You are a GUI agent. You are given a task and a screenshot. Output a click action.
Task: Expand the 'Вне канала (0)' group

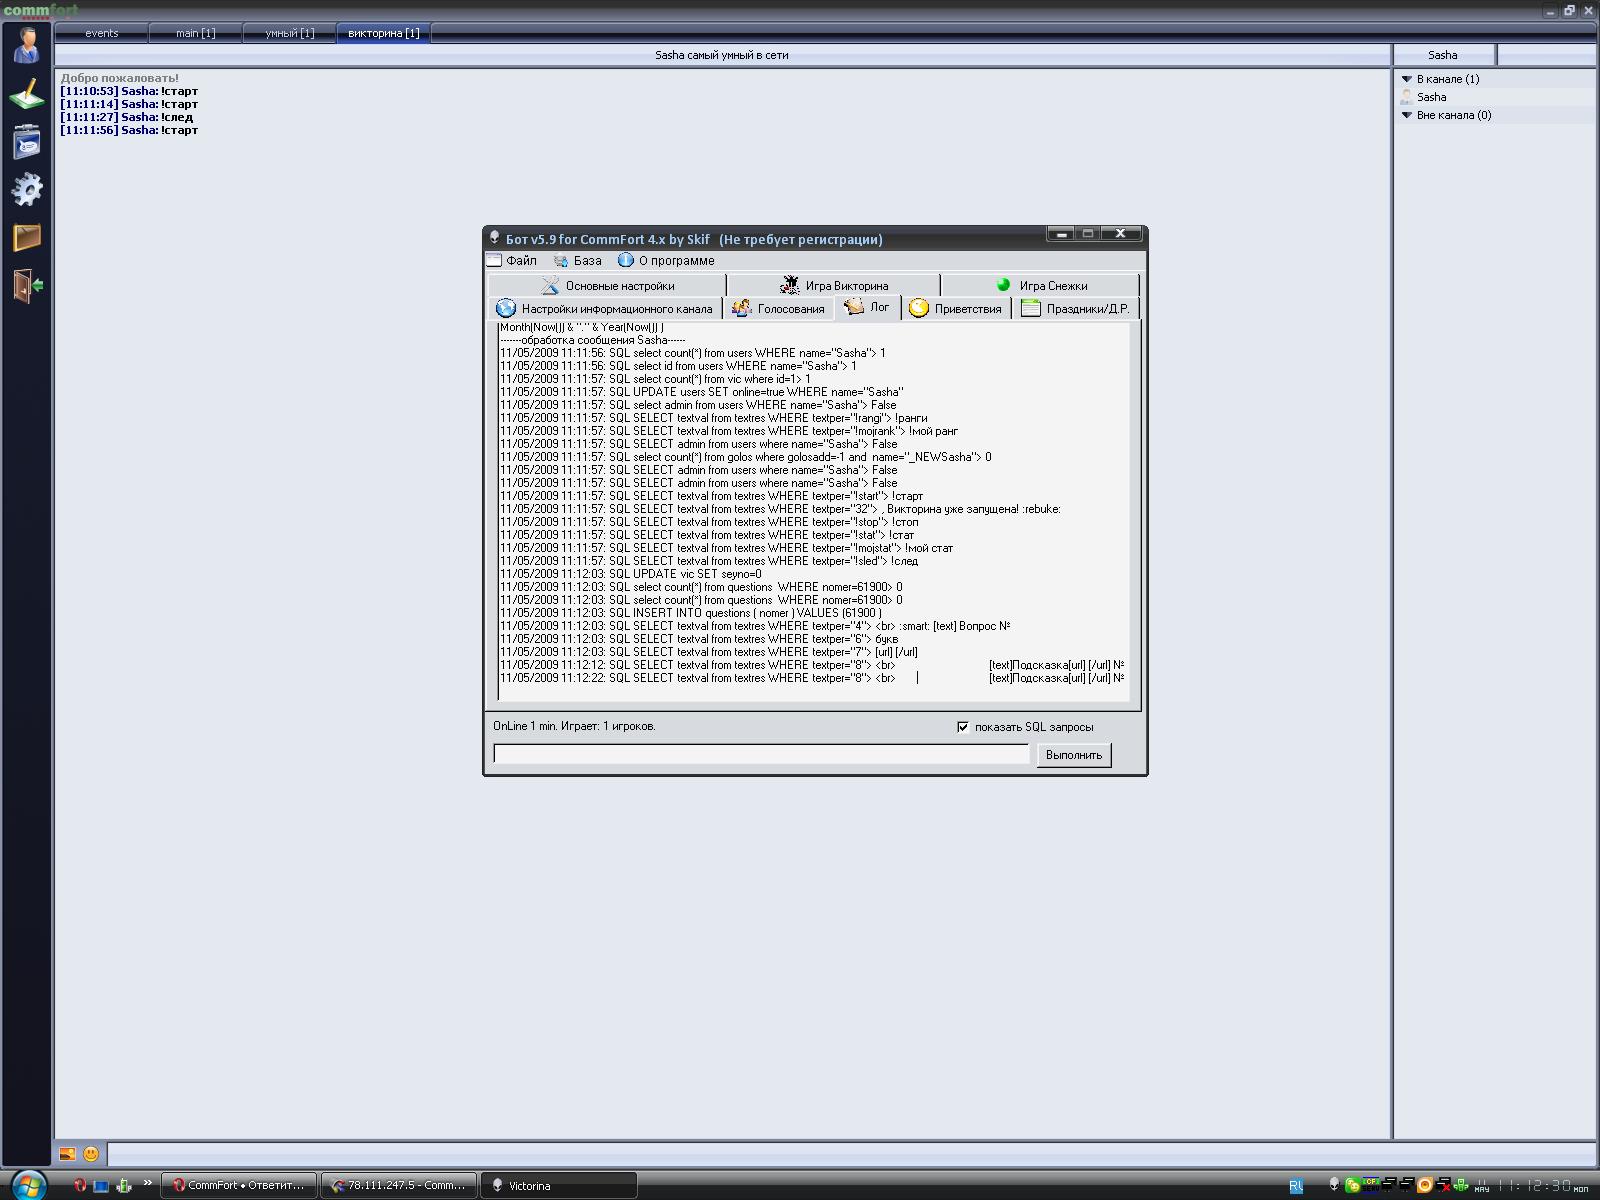point(1407,115)
